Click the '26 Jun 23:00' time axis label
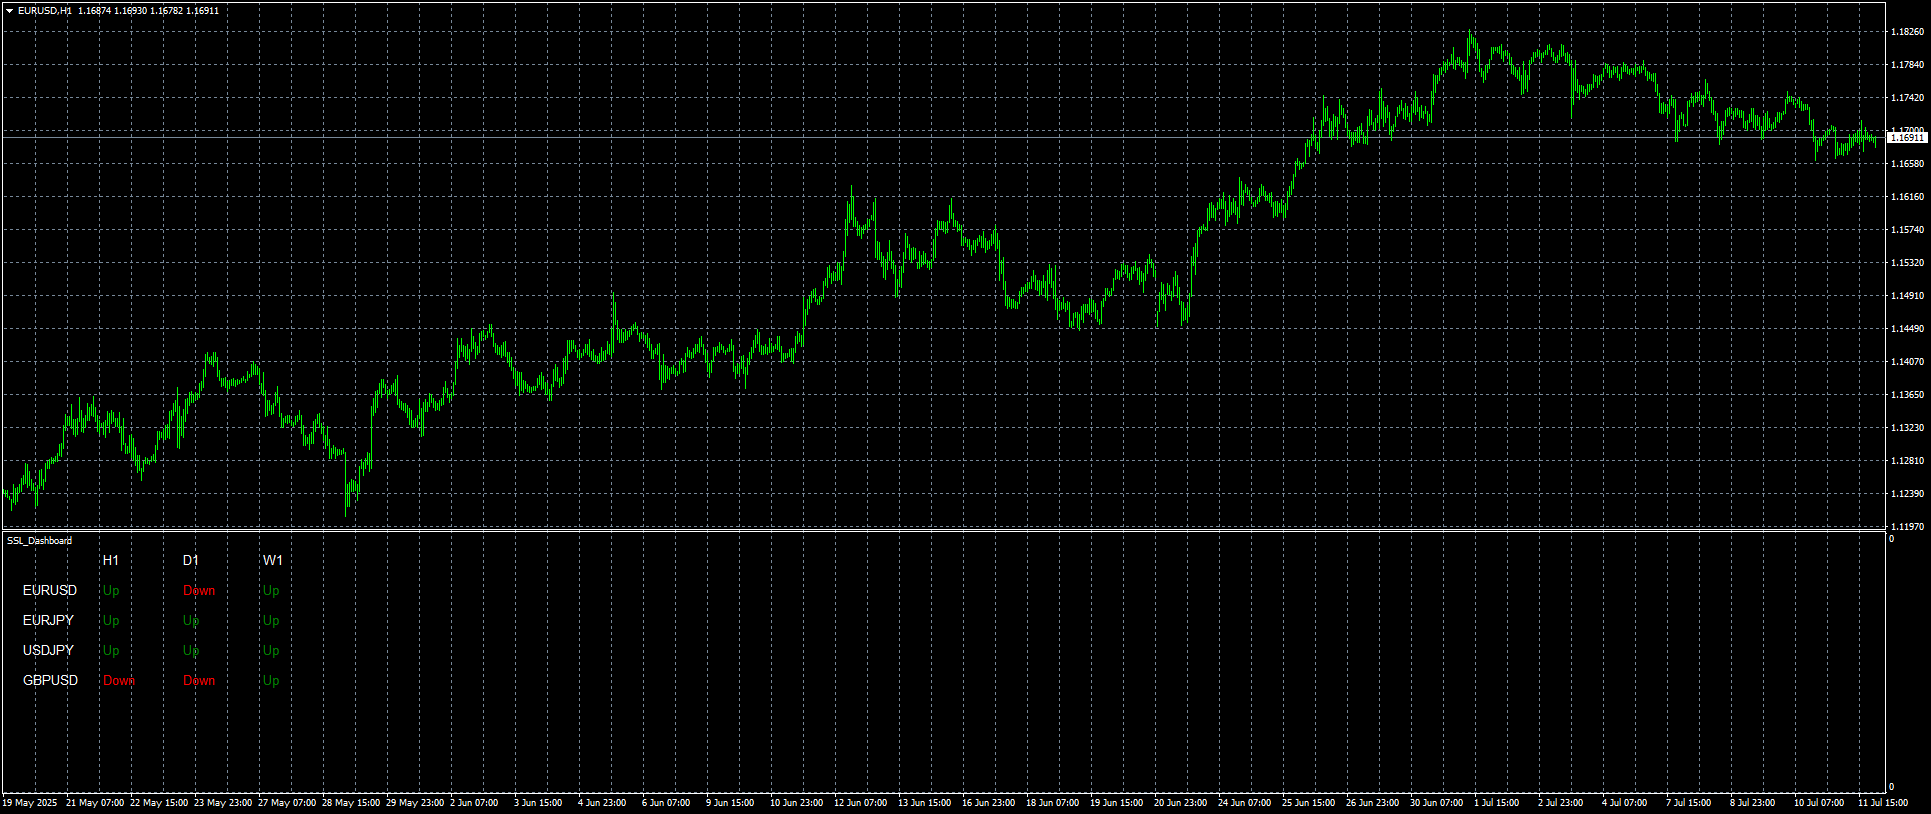This screenshot has height=814, width=1931. pyautogui.click(x=1372, y=803)
